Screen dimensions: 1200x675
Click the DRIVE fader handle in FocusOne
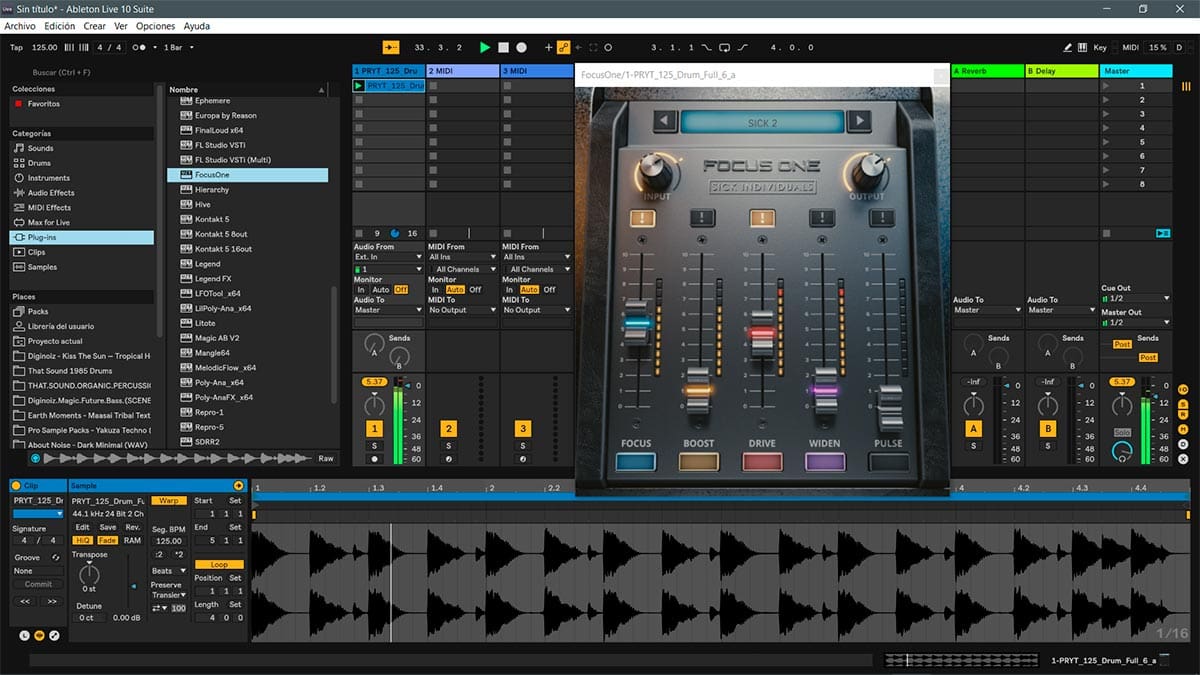point(762,336)
